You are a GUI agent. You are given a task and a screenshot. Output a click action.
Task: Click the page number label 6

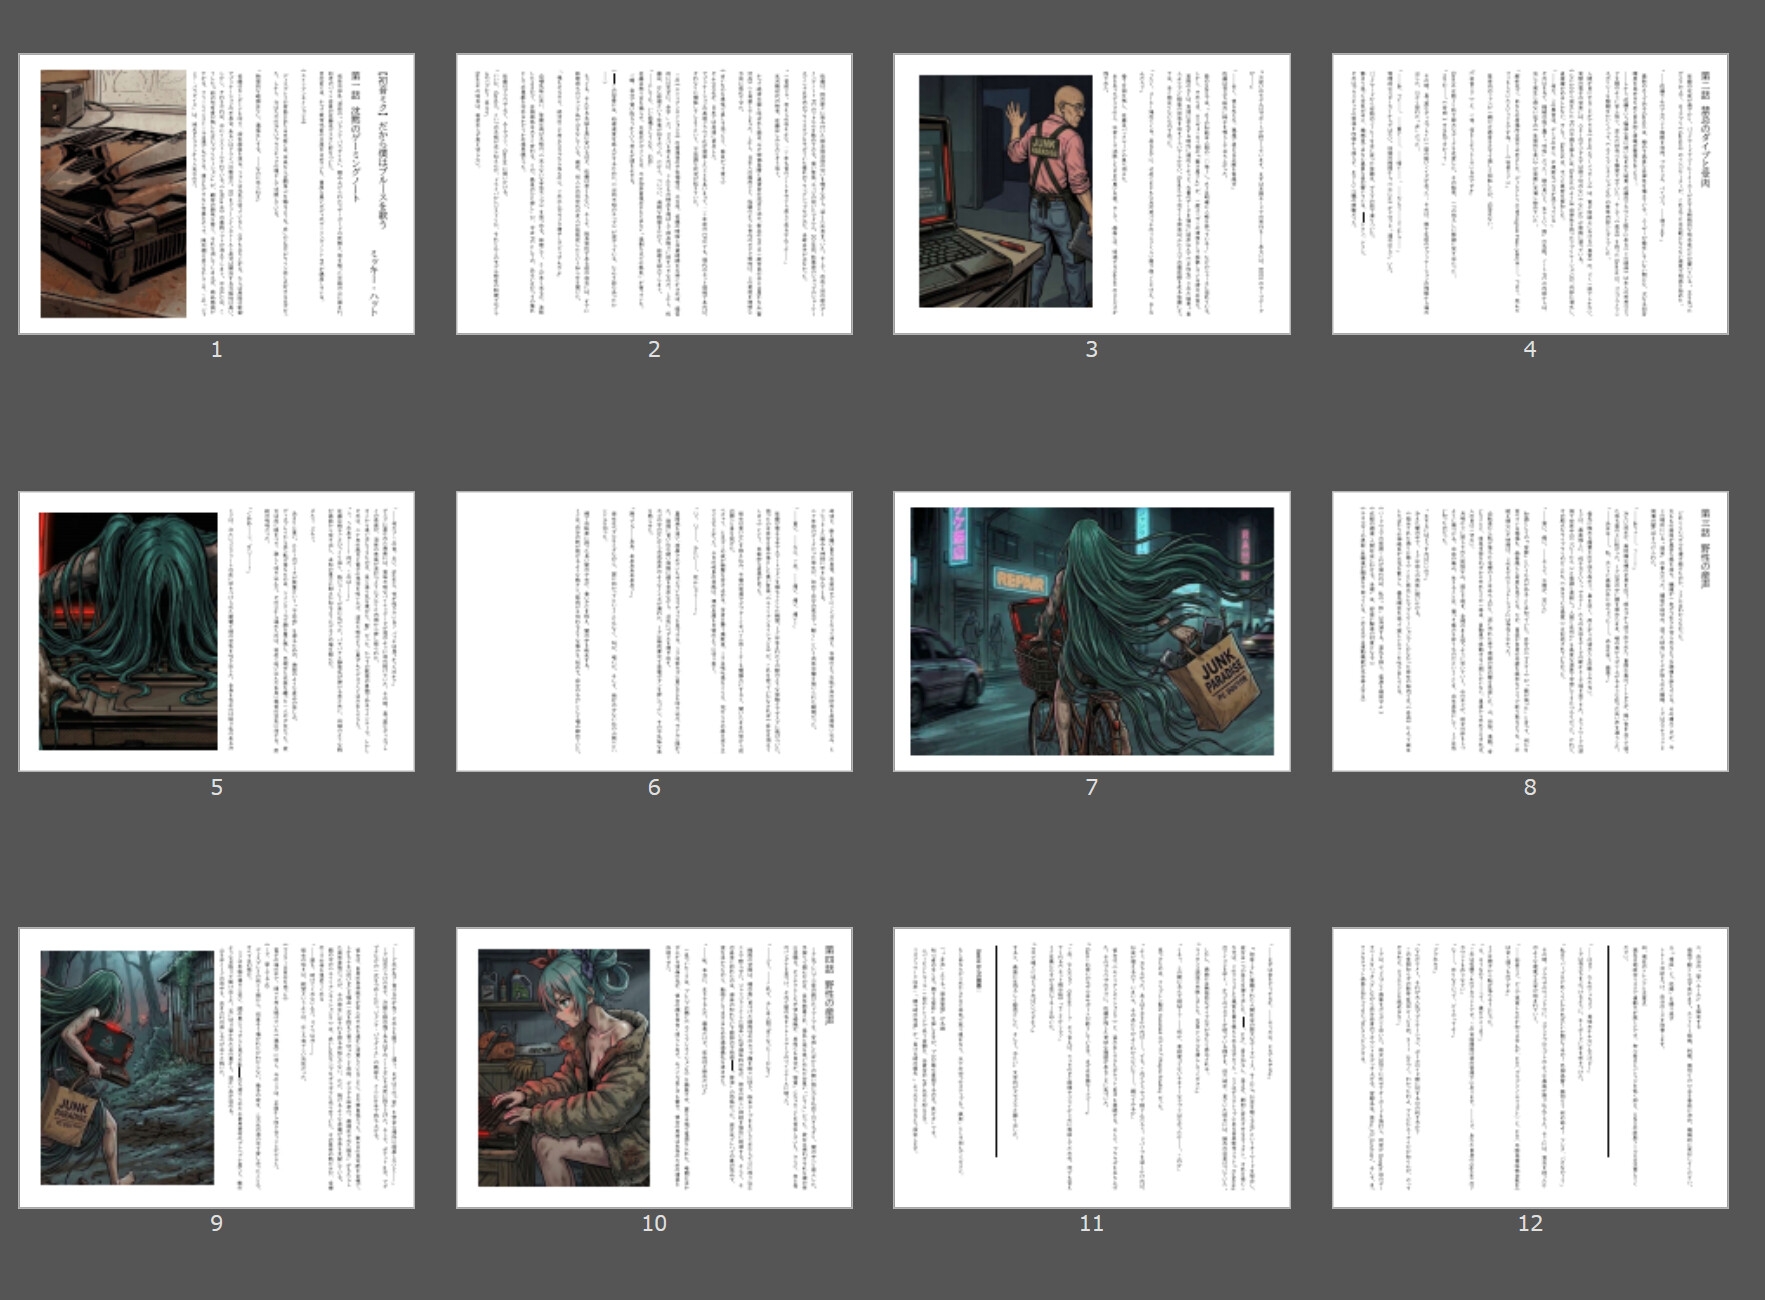pos(654,787)
